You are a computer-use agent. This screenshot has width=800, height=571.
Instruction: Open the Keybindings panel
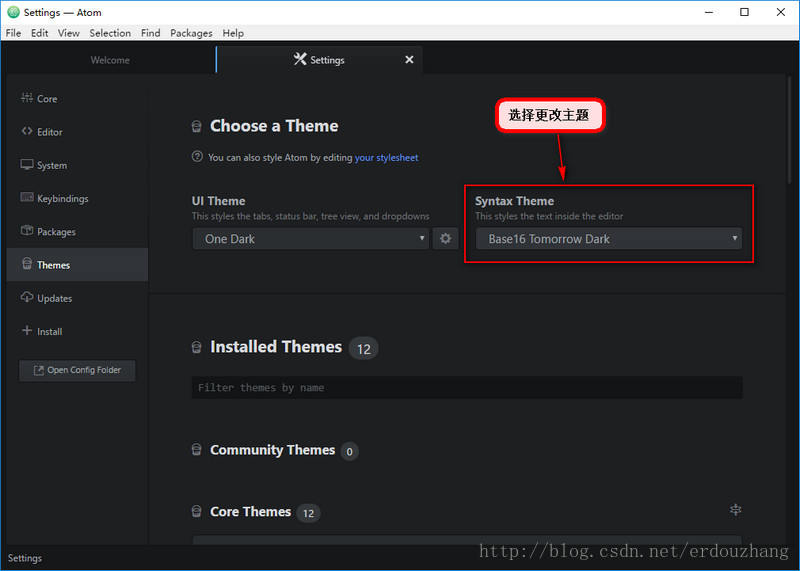coord(77,198)
